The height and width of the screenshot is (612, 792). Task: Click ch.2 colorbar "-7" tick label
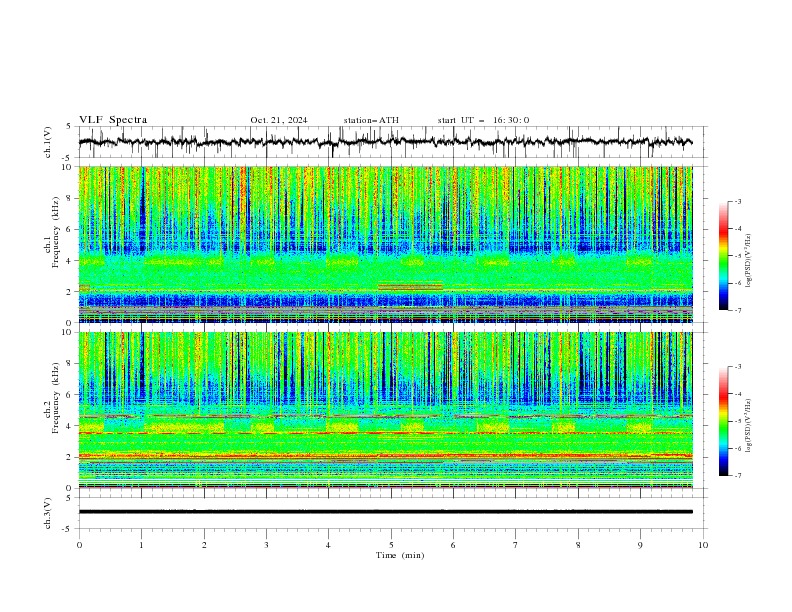point(738,475)
